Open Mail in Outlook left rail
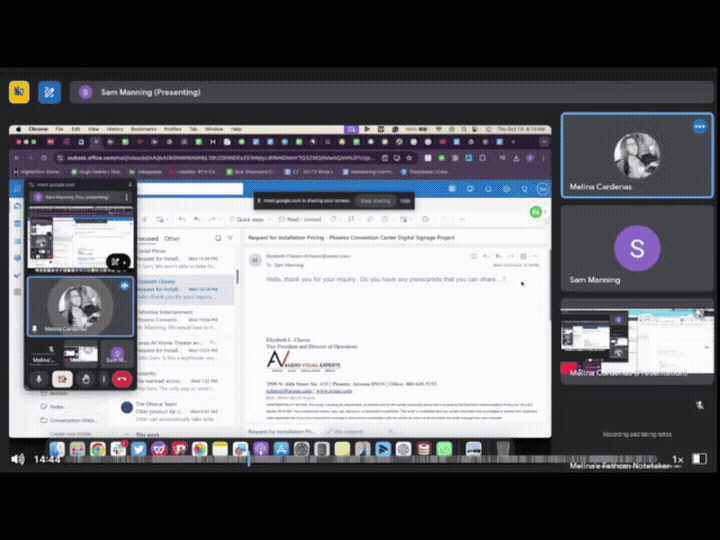The width and height of the screenshot is (720, 540). 17,206
